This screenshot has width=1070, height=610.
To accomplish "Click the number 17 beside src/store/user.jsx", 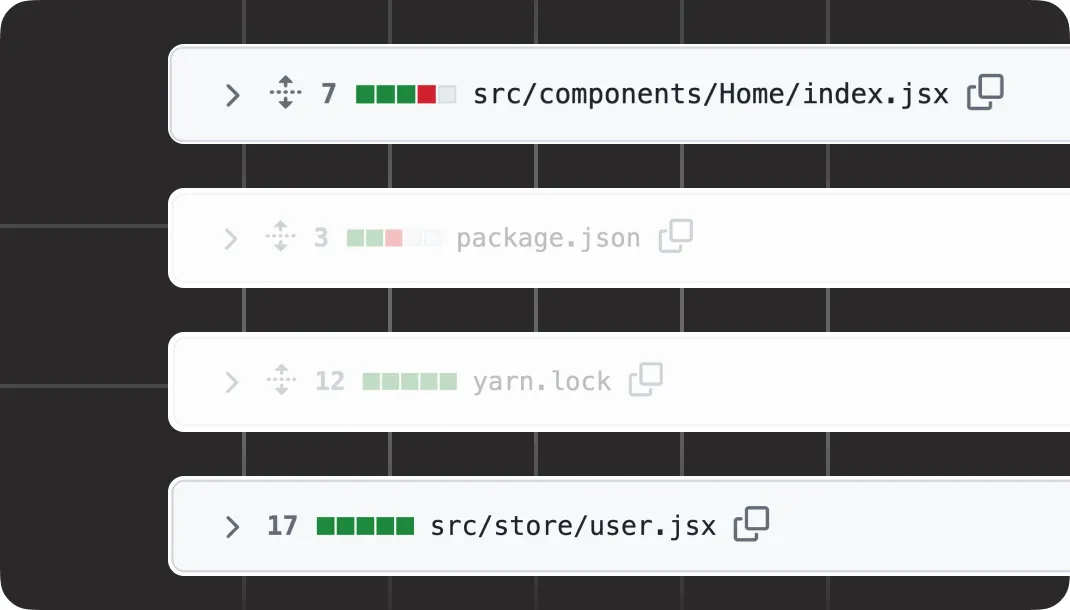I will point(281,524).
